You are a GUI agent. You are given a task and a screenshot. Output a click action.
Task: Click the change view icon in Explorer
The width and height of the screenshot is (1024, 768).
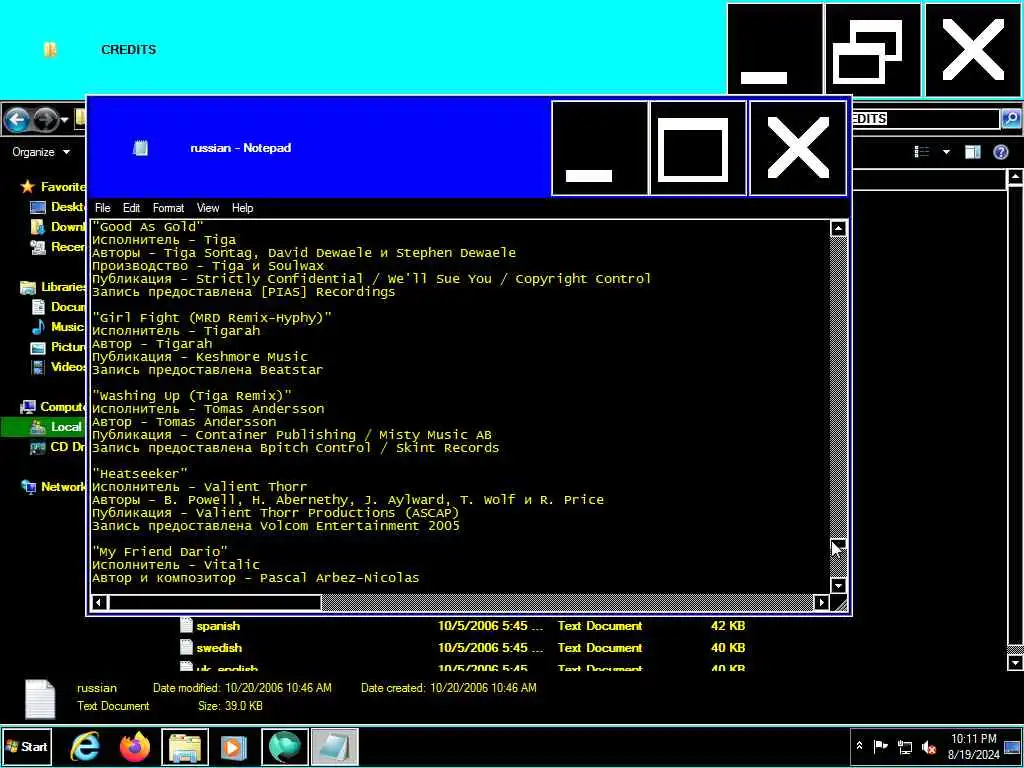click(x=922, y=152)
